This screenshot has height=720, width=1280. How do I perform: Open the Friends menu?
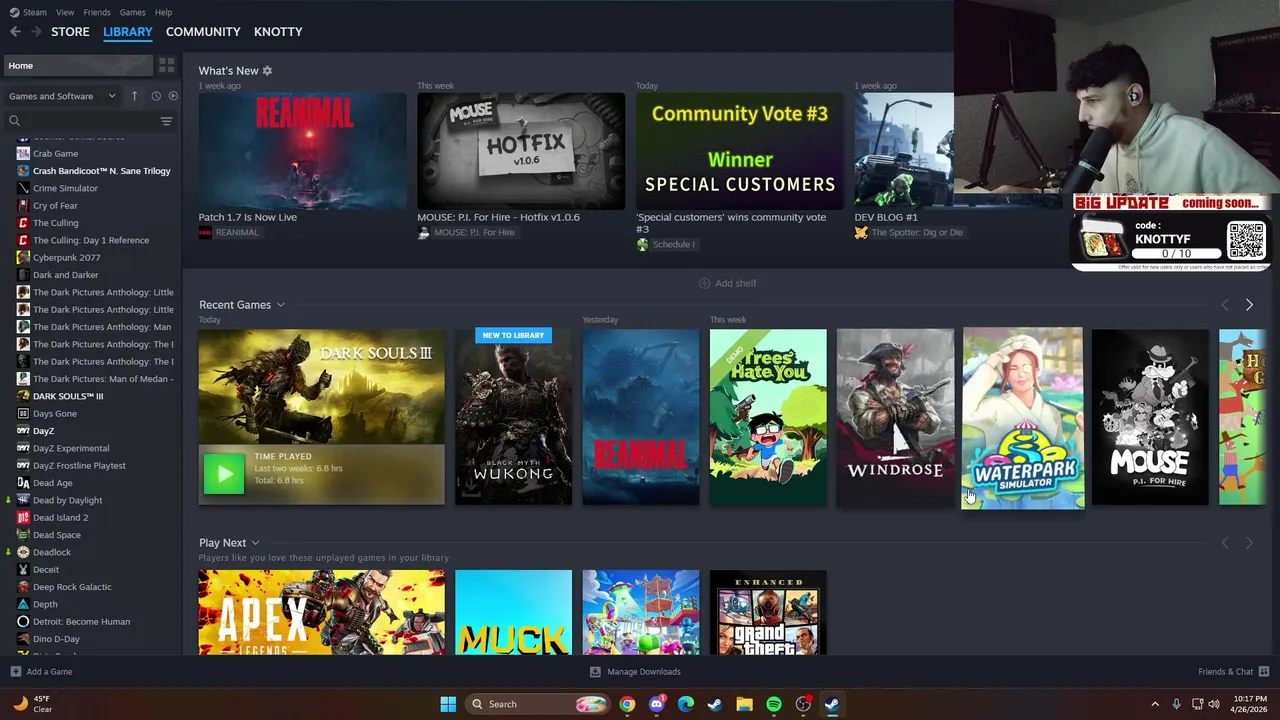97,12
